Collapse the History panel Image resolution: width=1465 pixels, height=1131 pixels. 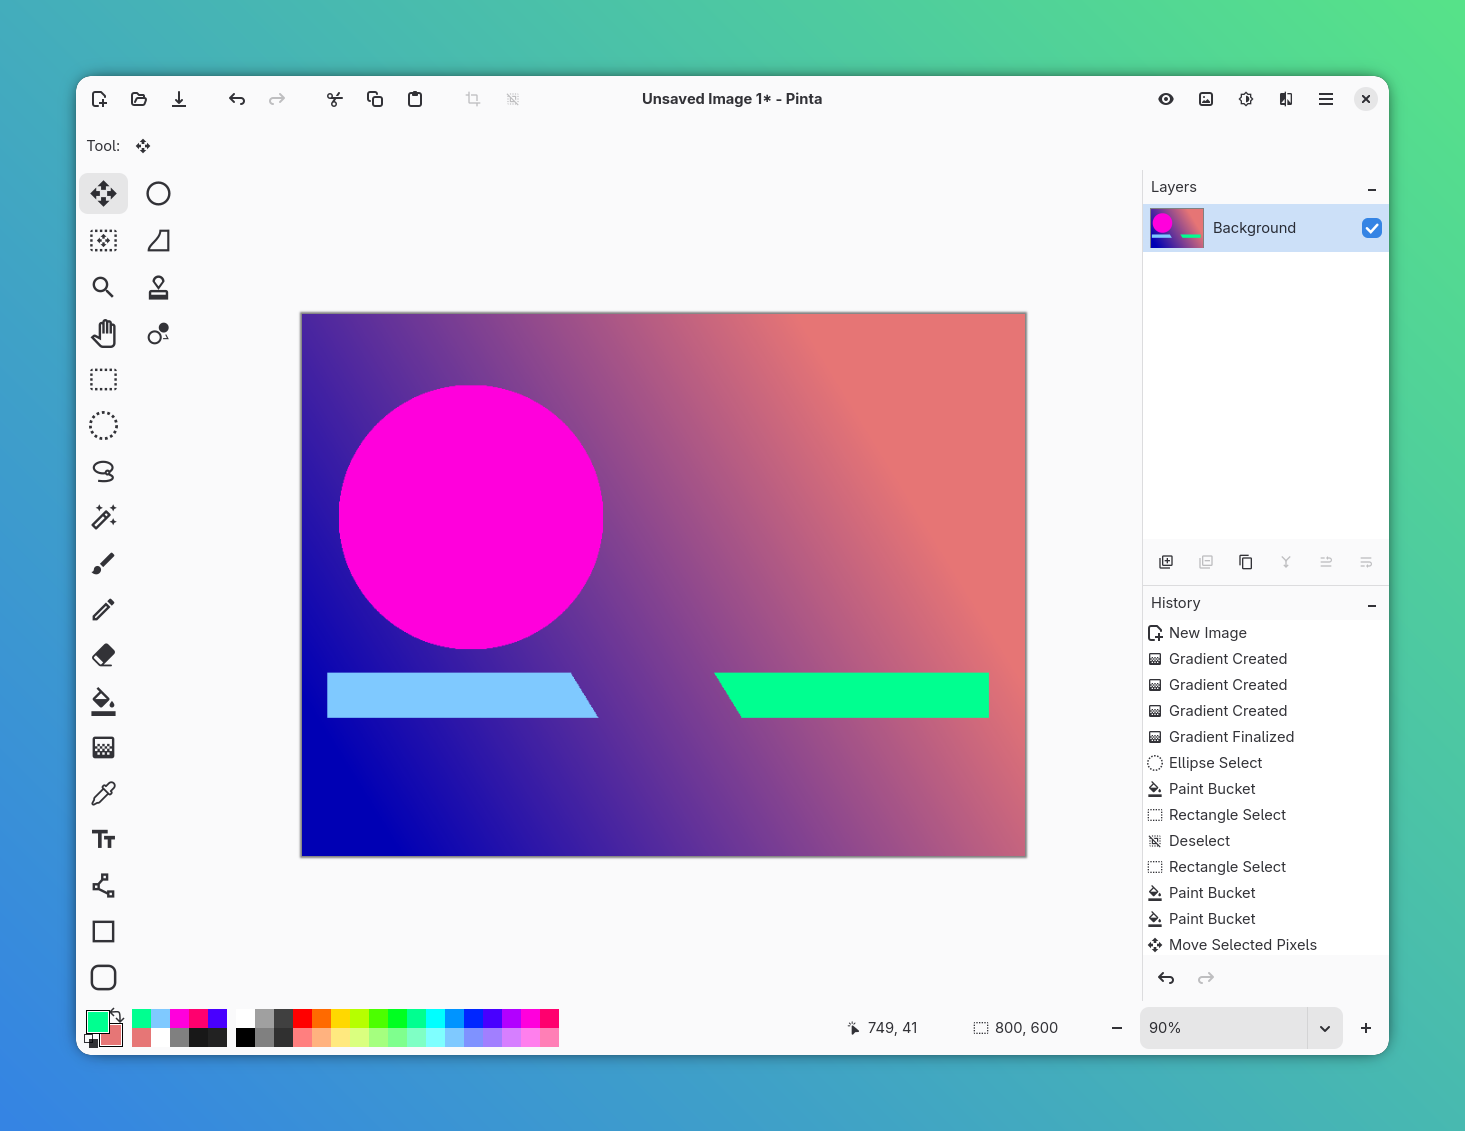pyautogui.click(x=1371, y=604)
